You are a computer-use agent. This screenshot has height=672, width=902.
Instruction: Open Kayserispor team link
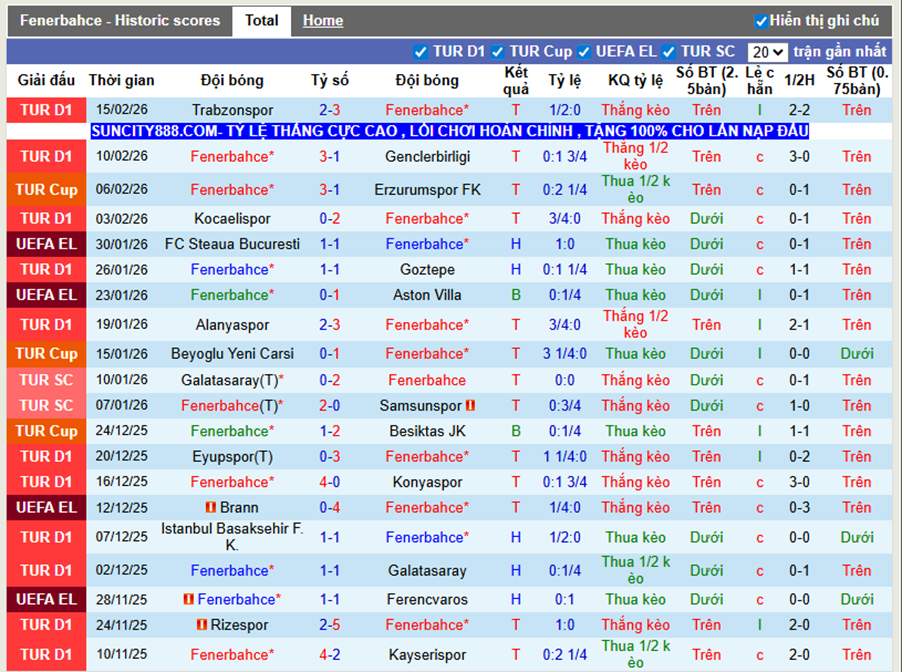[x=427, y=655]
